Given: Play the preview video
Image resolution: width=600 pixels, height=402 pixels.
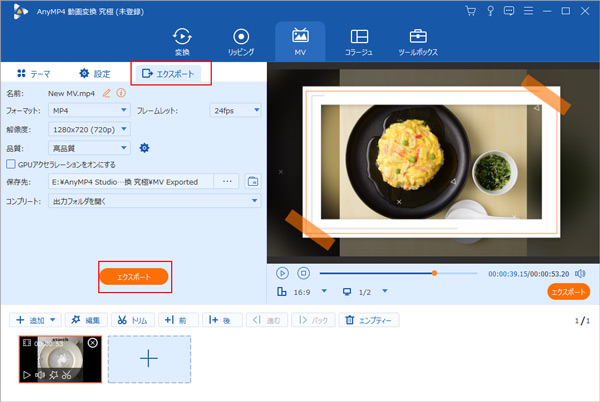Looking at the screenshot, I should tap(282, 273).
